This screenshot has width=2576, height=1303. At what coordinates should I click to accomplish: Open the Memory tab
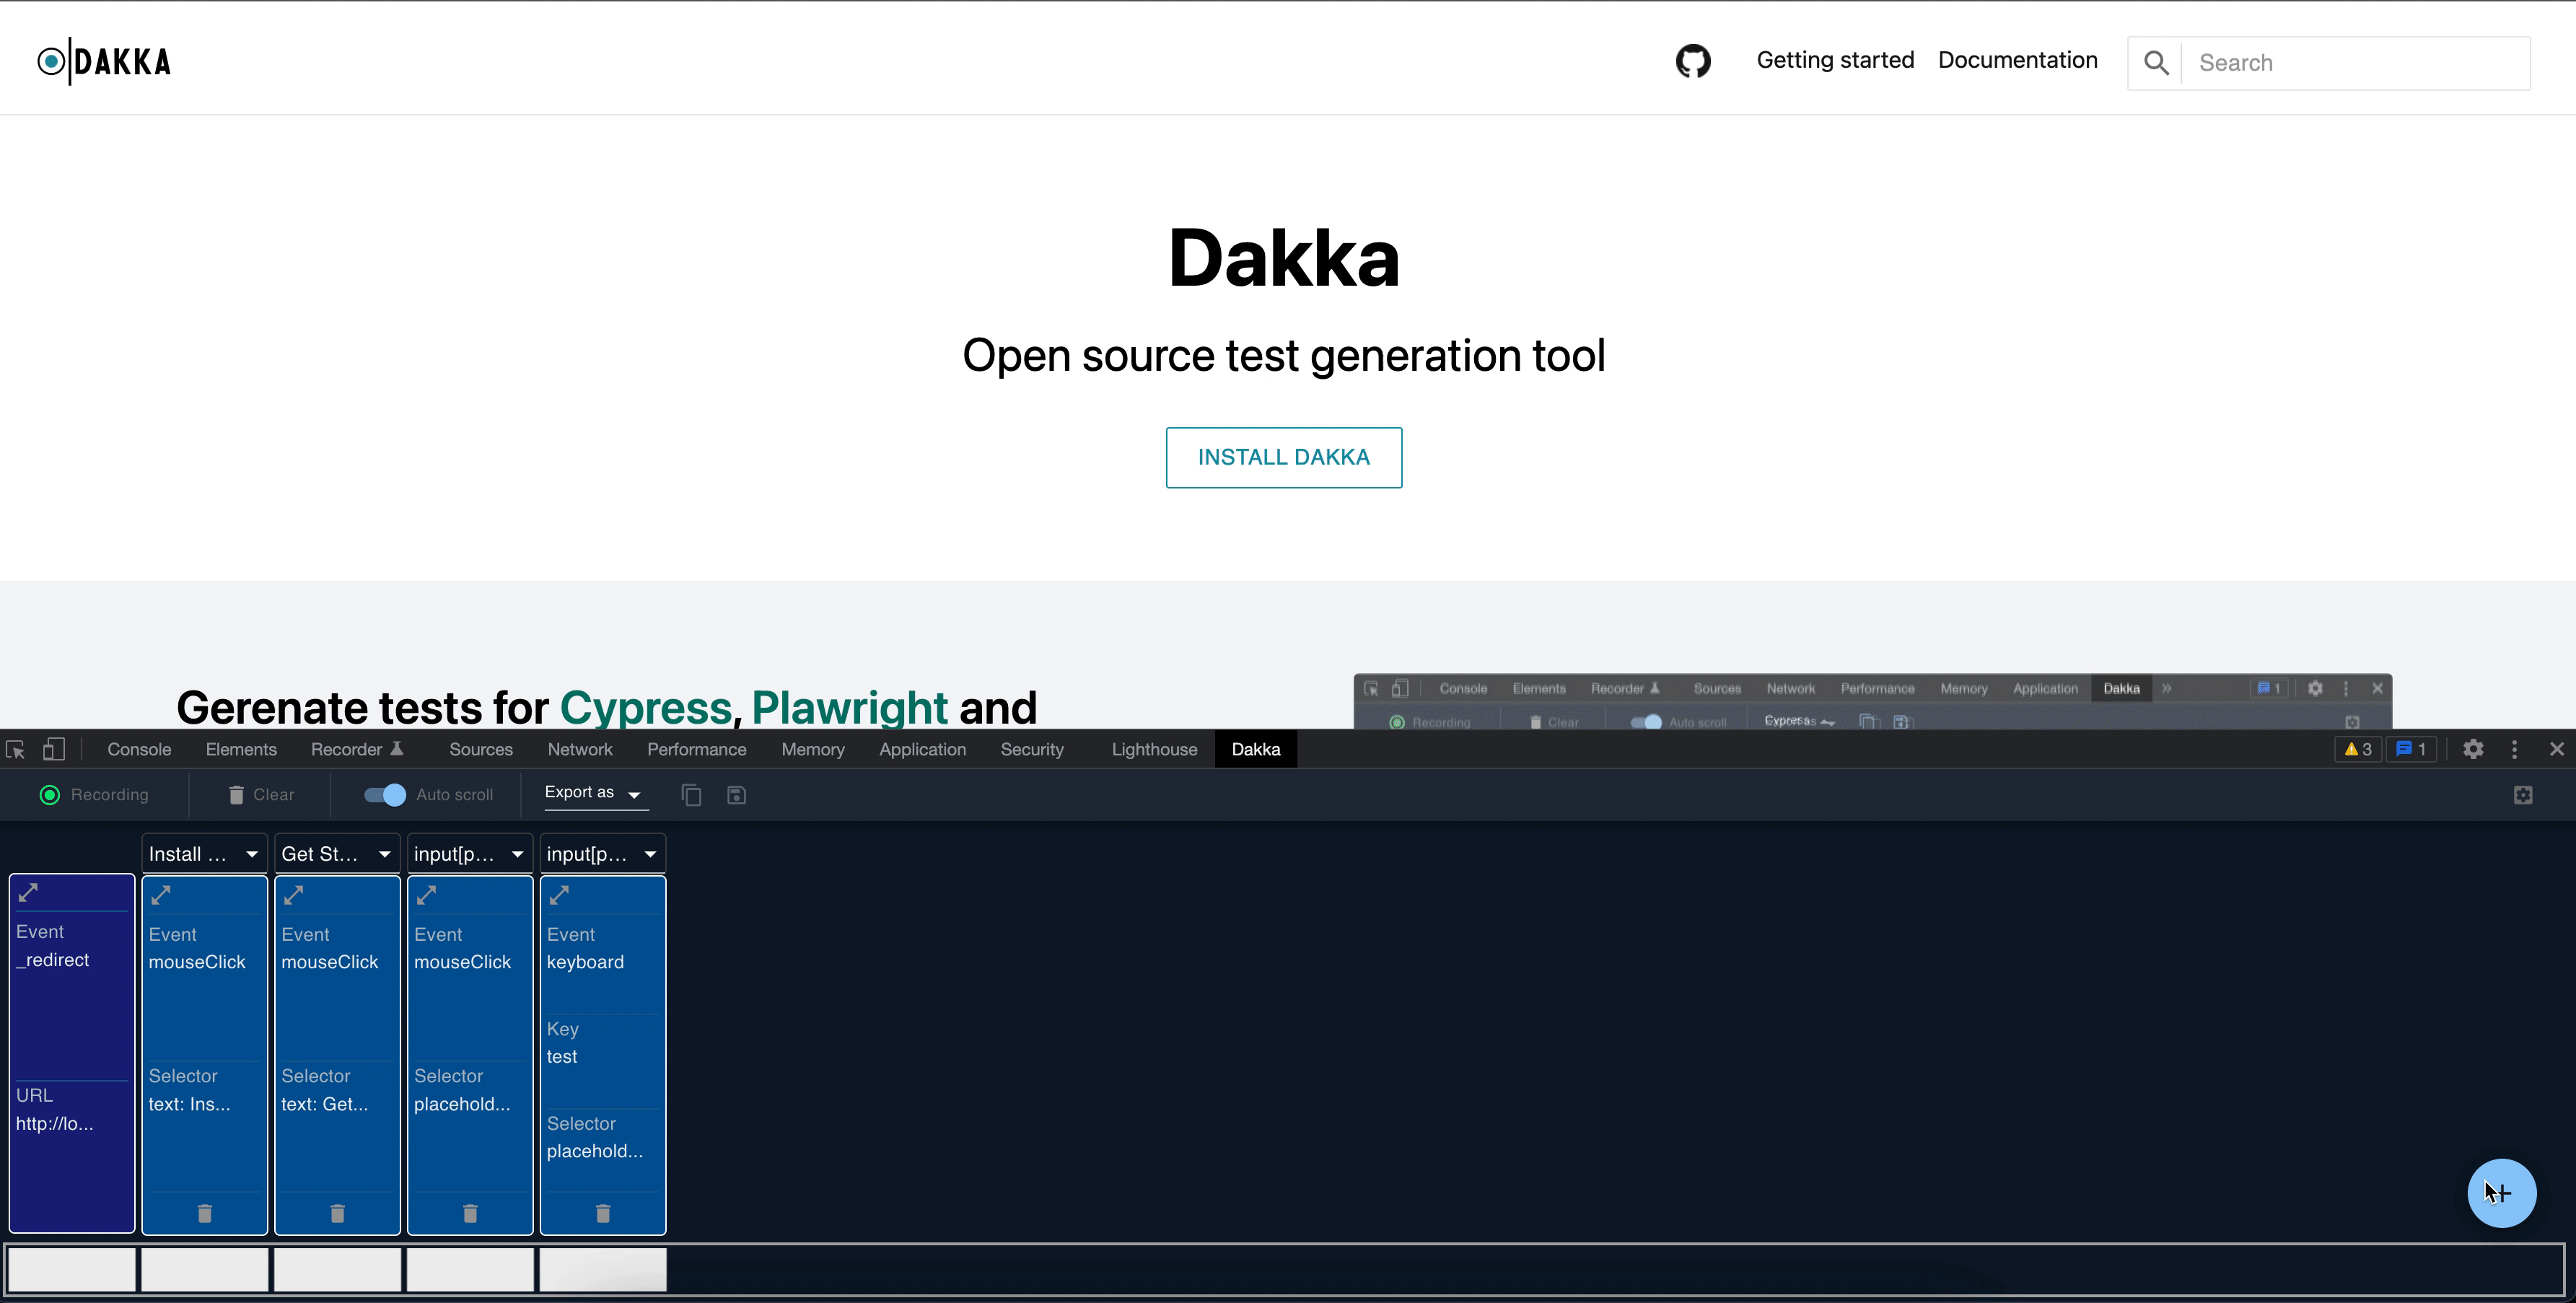813,749
